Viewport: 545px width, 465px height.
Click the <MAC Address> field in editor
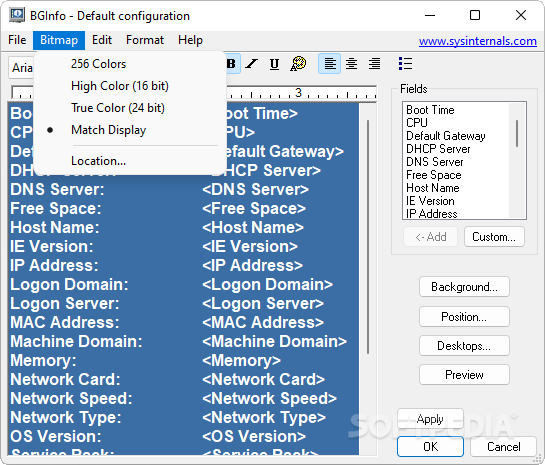[263, 322]
